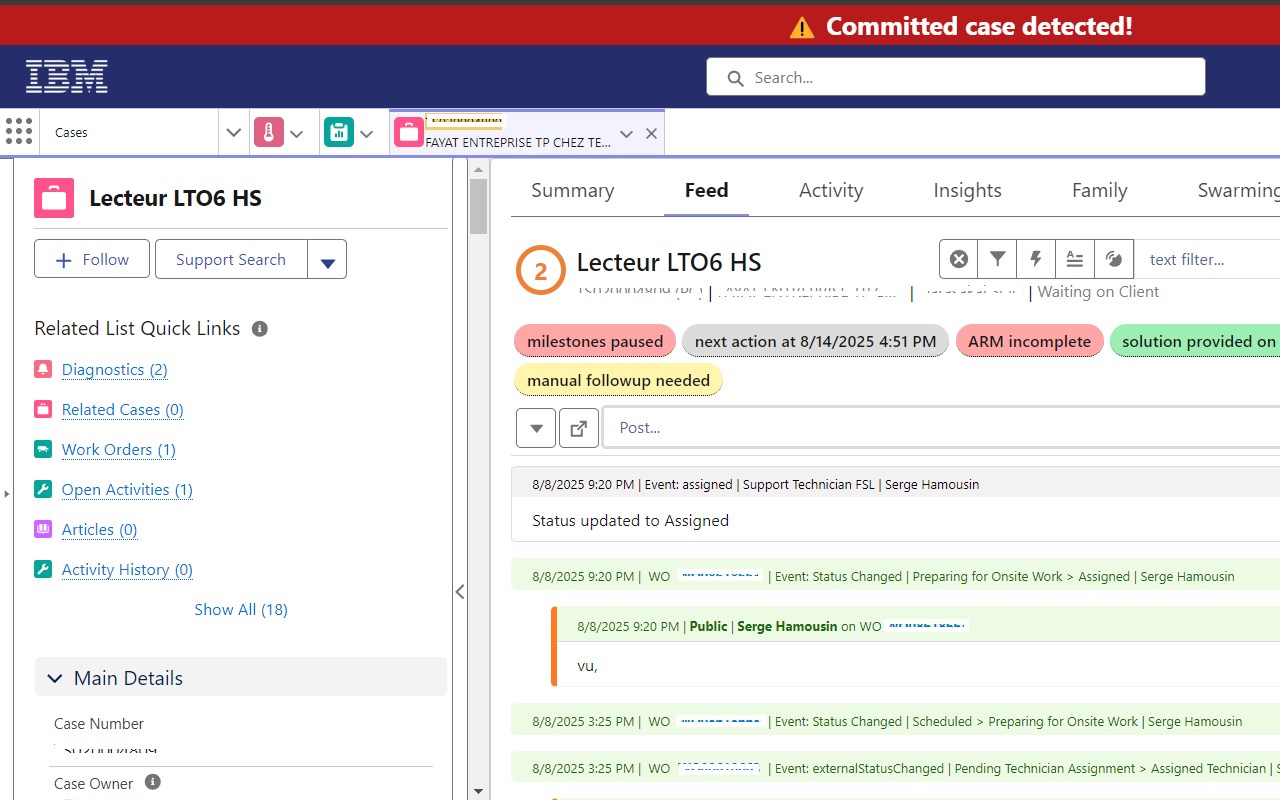The width and height of the screenshot is (1280, 800).
Task: Open the Open Activities (1) link
Action: pyautogui.click(x=127, y=489)
